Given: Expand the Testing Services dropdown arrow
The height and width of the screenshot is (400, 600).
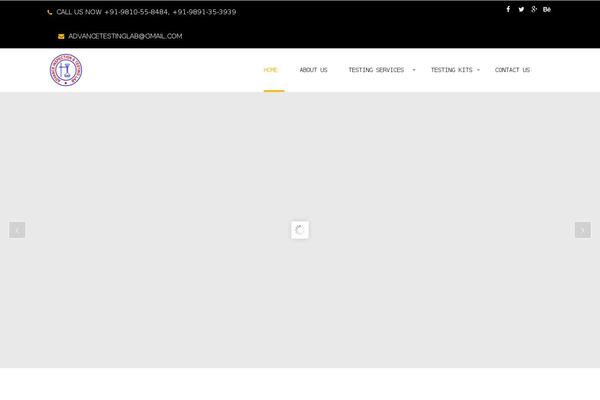Looking at the screenshot, I should tap(414, 70).
